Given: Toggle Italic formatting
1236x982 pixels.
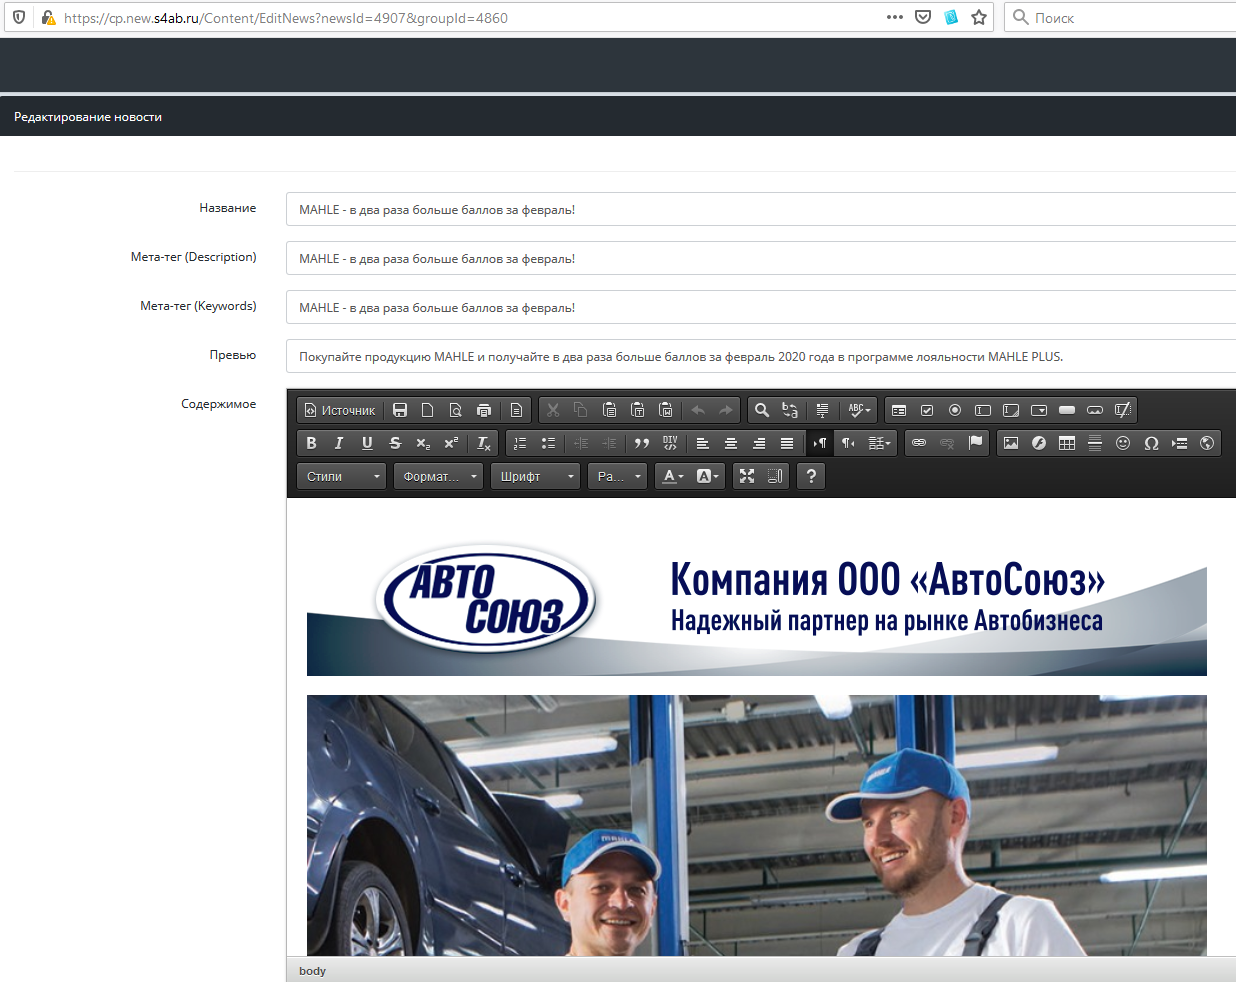Looking at the screenshot, I should (339, 443).
